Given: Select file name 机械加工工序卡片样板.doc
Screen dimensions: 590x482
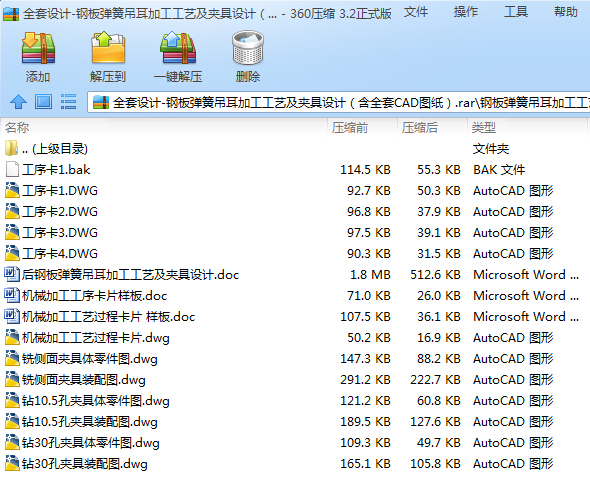Looking at the screenshot, I should tap(94, 296).
